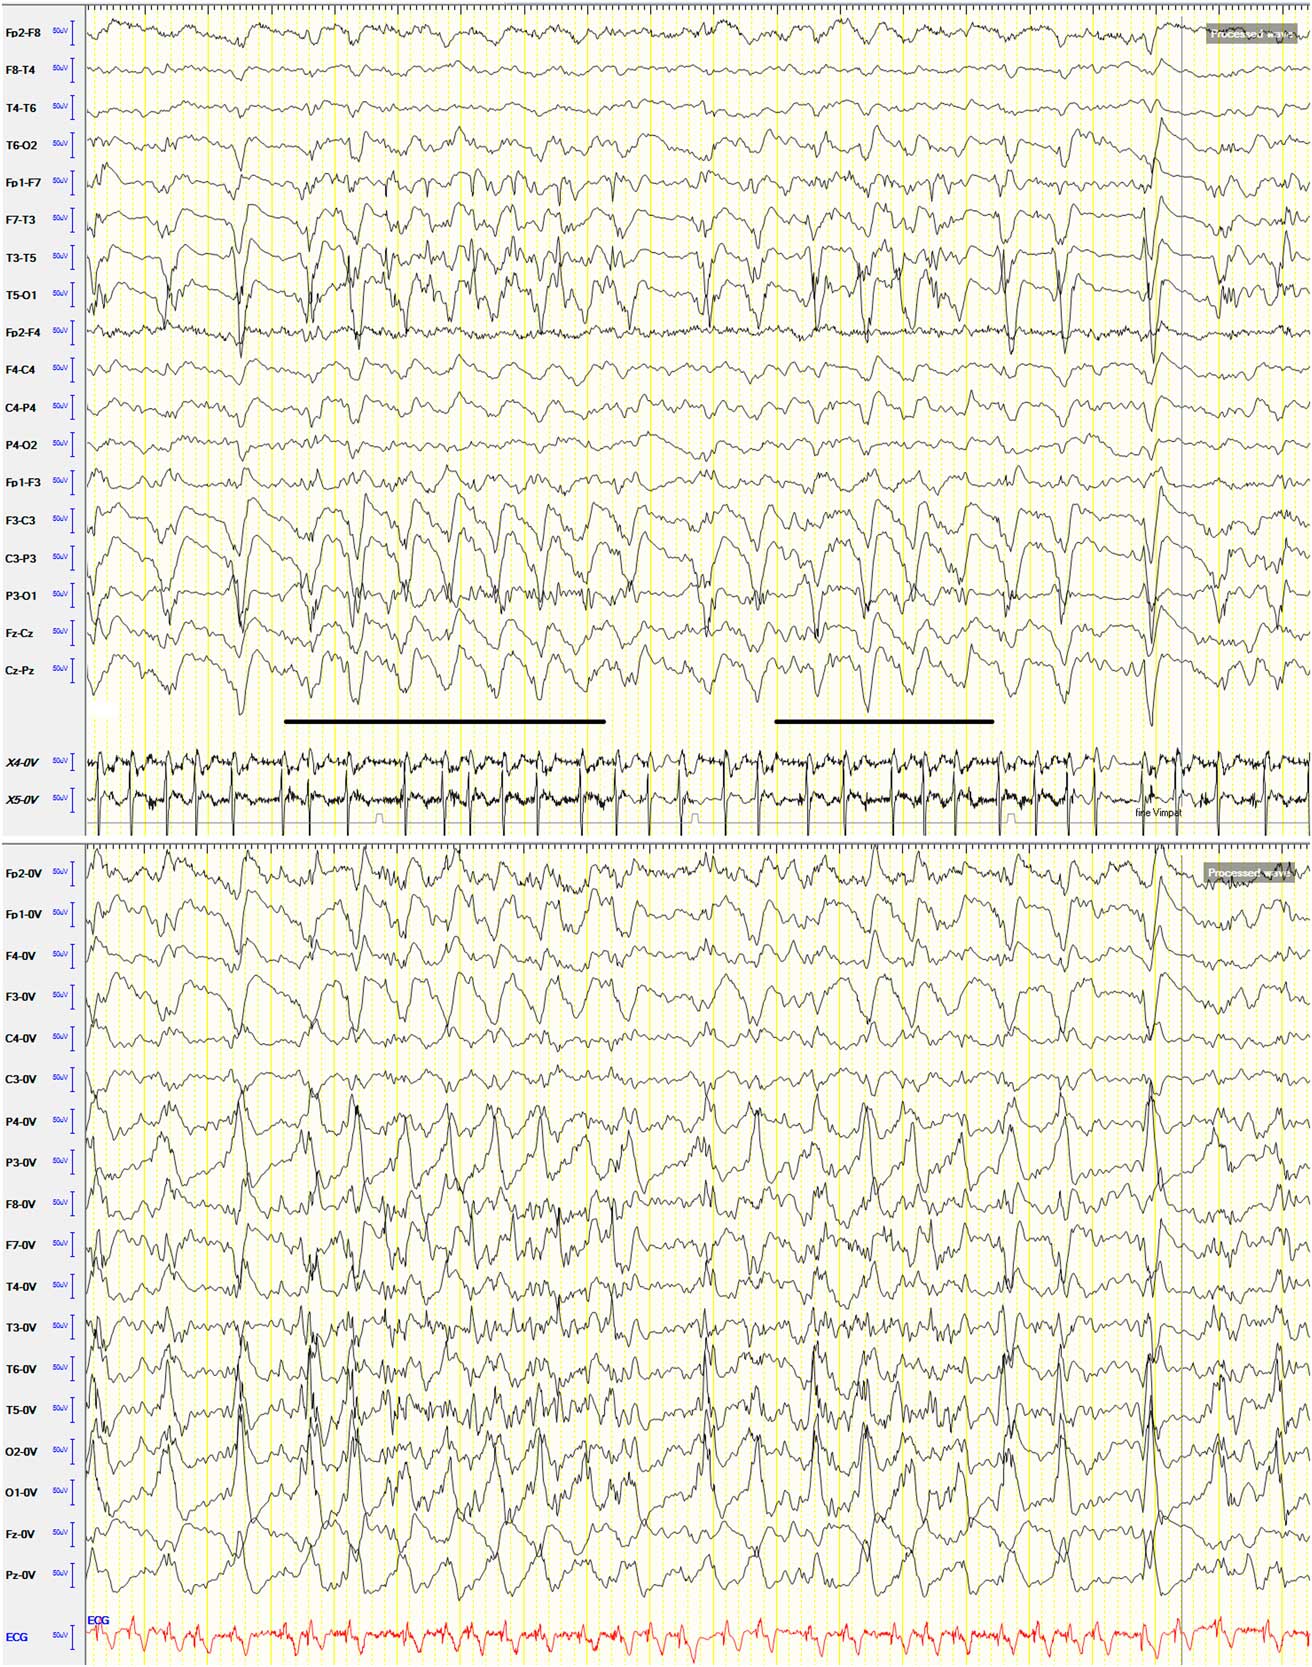Click the 50uV scale marker beside Pz-0V
The image size is (1312, 1667).
pos(60,1575)
